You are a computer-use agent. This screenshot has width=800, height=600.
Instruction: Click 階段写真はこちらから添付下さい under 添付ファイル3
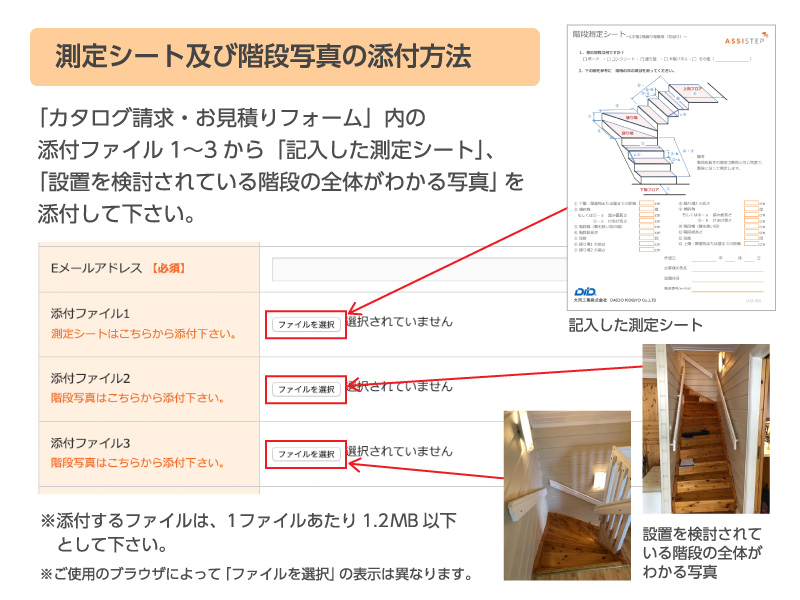click(x=137, y=463)
